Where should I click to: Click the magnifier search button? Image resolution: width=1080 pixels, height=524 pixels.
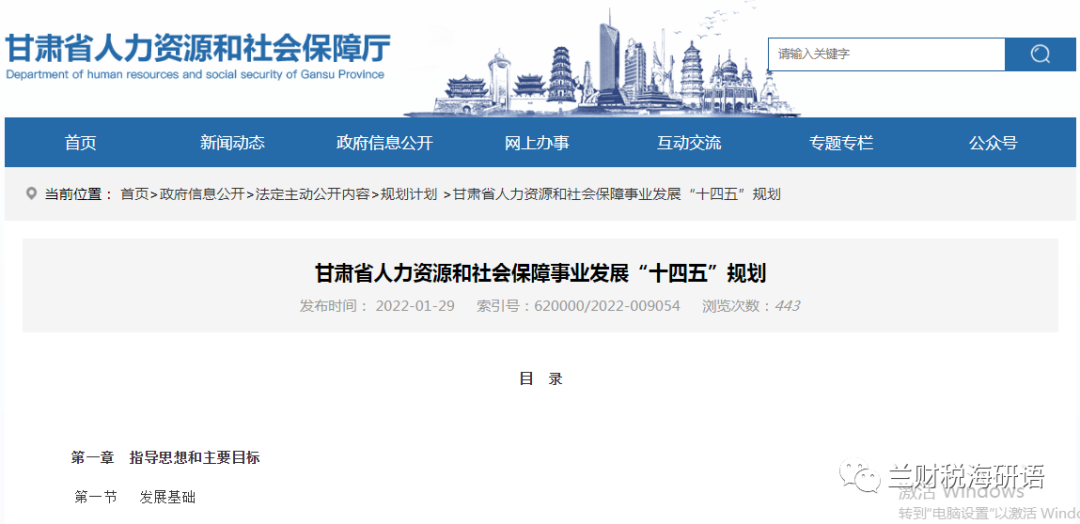(1040, 54)
